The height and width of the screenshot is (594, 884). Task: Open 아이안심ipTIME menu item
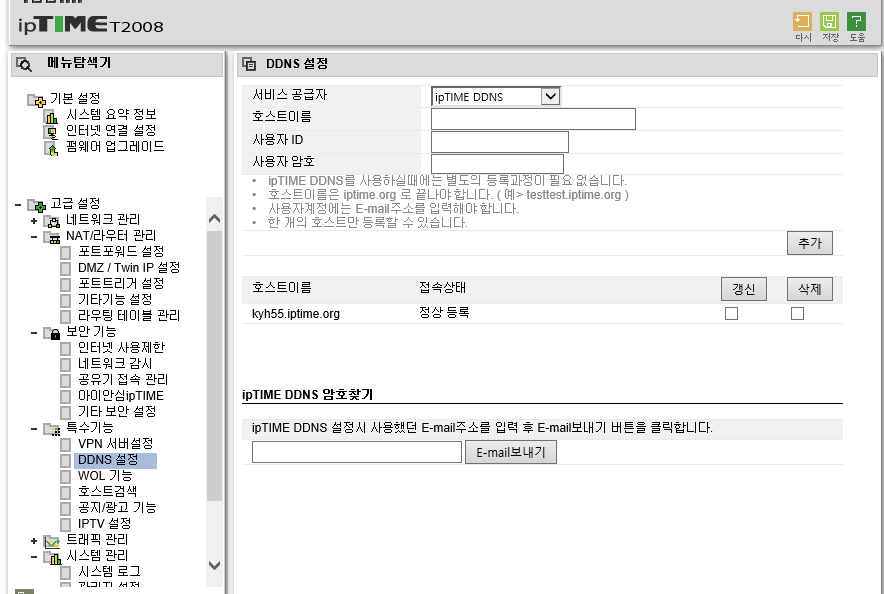pyautogui.click(x=121, y=395)
